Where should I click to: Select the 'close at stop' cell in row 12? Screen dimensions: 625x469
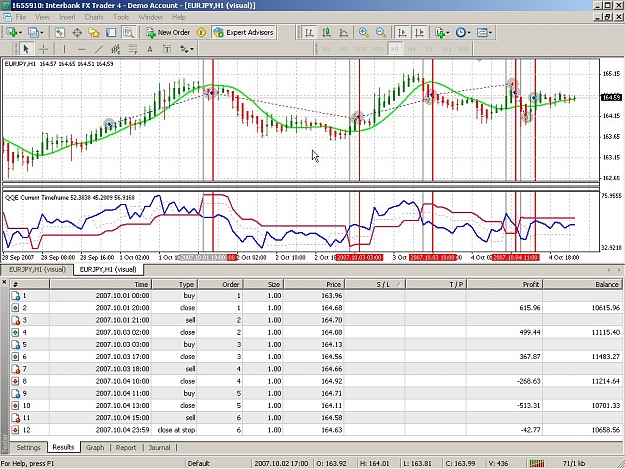(174, 430)
